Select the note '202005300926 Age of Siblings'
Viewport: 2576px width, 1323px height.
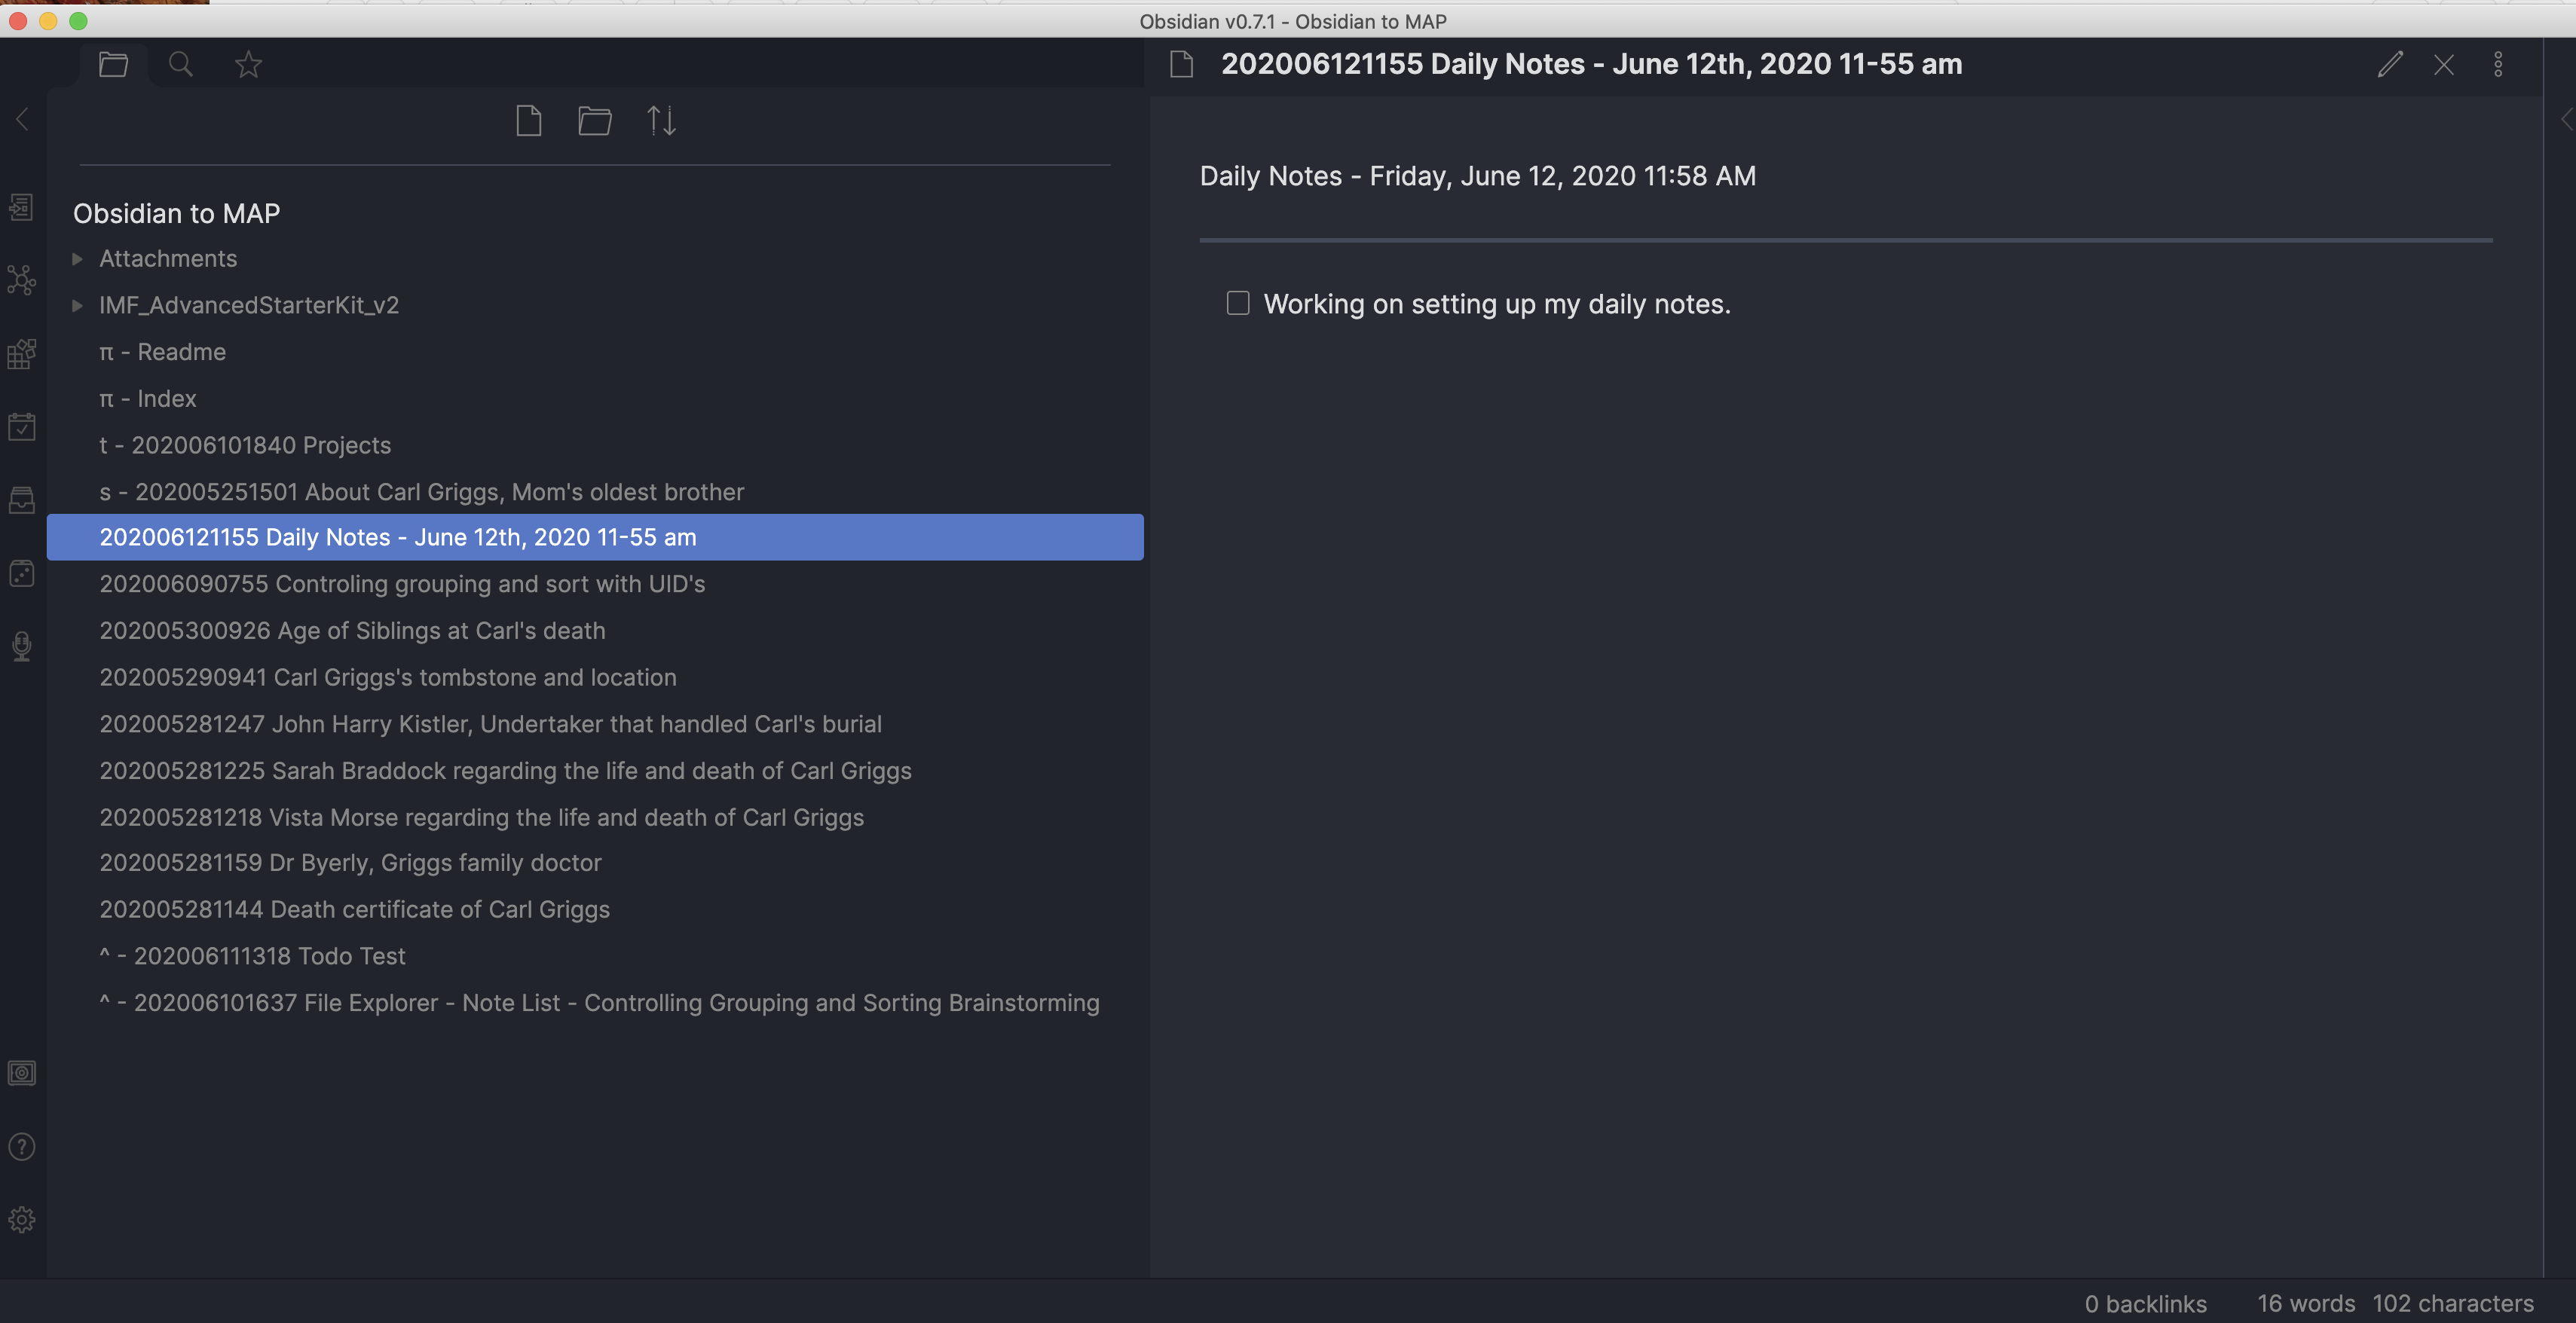pos(352,631)
